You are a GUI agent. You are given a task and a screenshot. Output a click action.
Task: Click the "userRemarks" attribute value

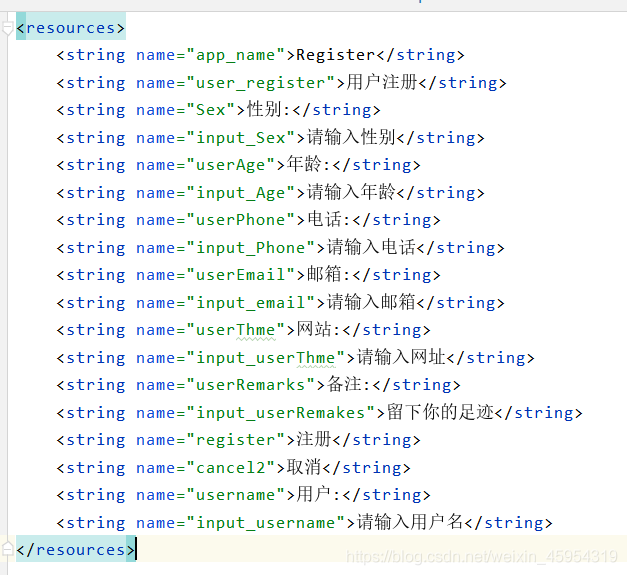click(x=251, y=385)
